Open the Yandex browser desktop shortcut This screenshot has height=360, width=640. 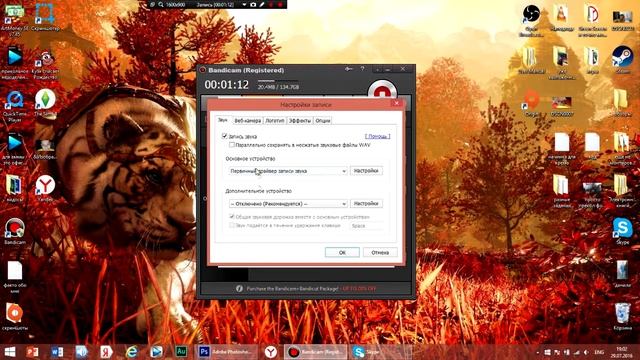(45, 189)
